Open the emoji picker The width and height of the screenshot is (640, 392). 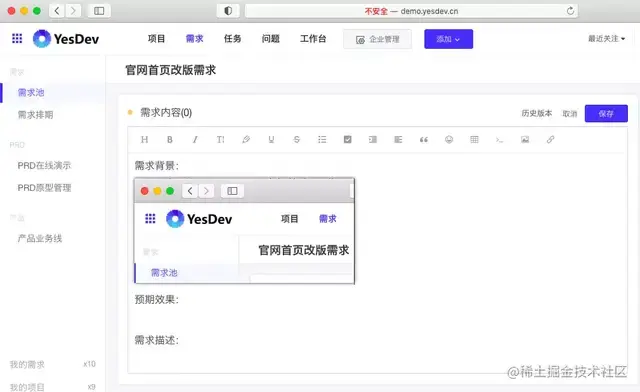click(449, 140)
